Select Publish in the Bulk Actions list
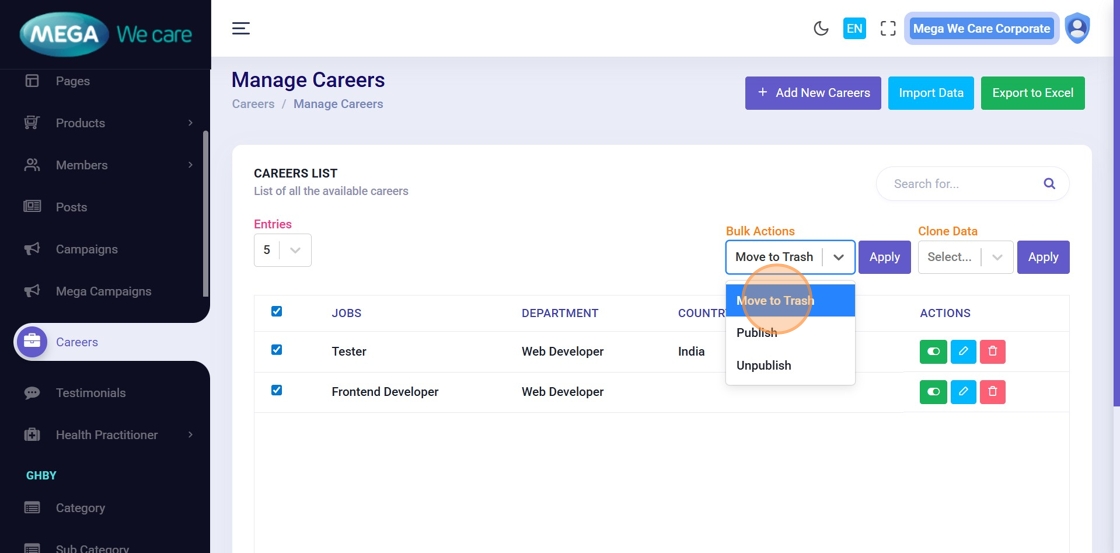The height and width of the screenshot is (553, 1120). (757, 333)
